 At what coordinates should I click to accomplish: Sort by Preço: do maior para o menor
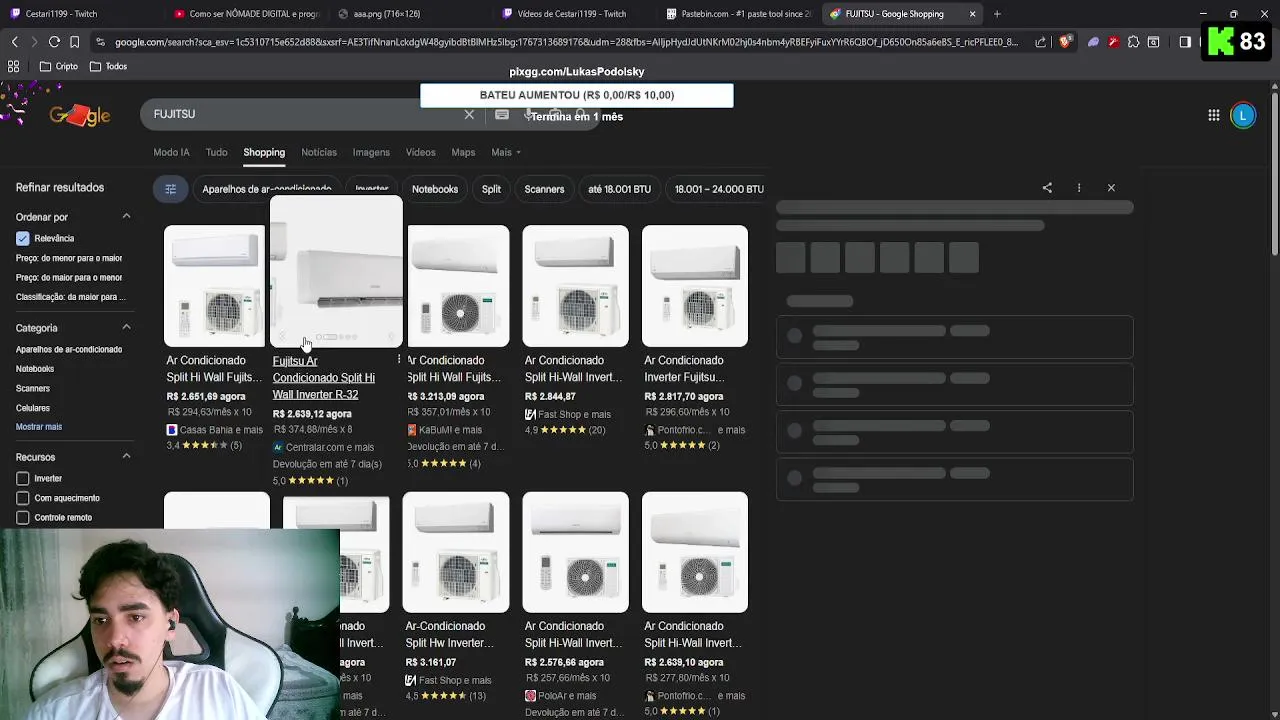tap(69, 278)
